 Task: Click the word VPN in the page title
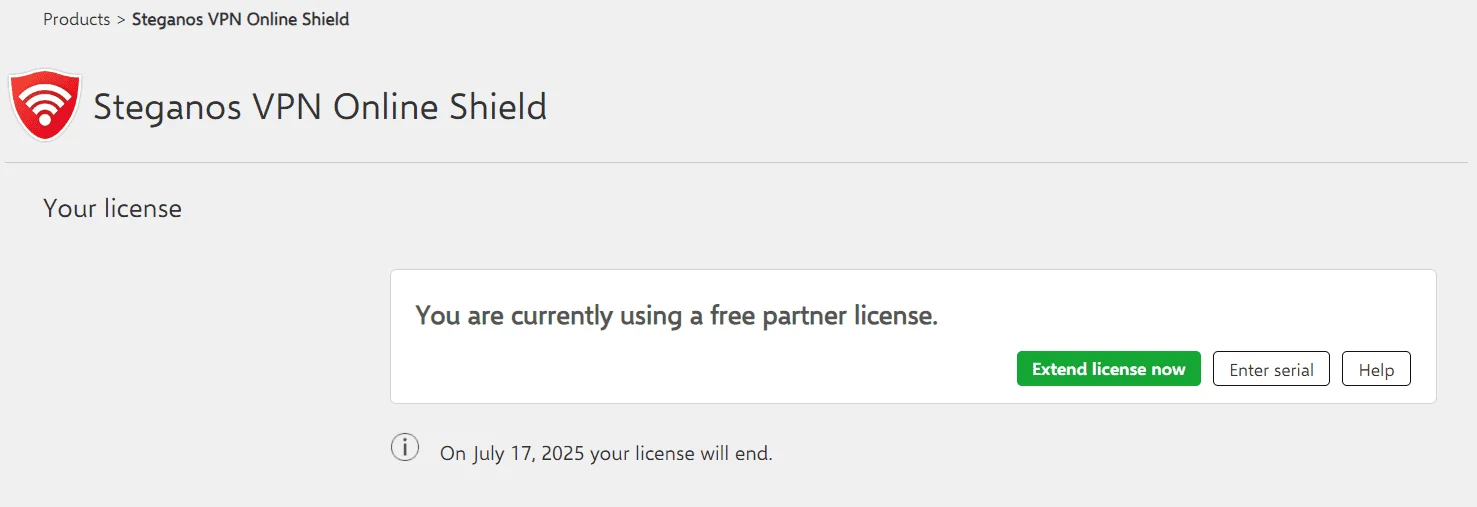(x=288, y=106)
